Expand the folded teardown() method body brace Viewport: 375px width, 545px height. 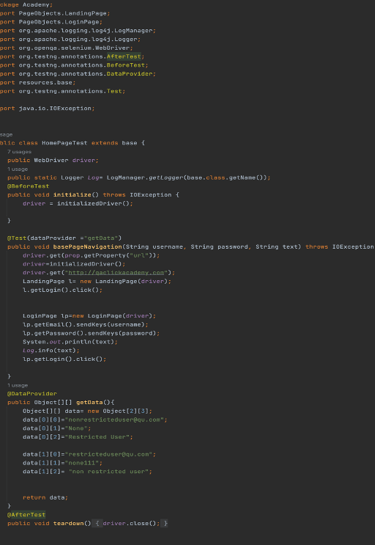[97, 523]
